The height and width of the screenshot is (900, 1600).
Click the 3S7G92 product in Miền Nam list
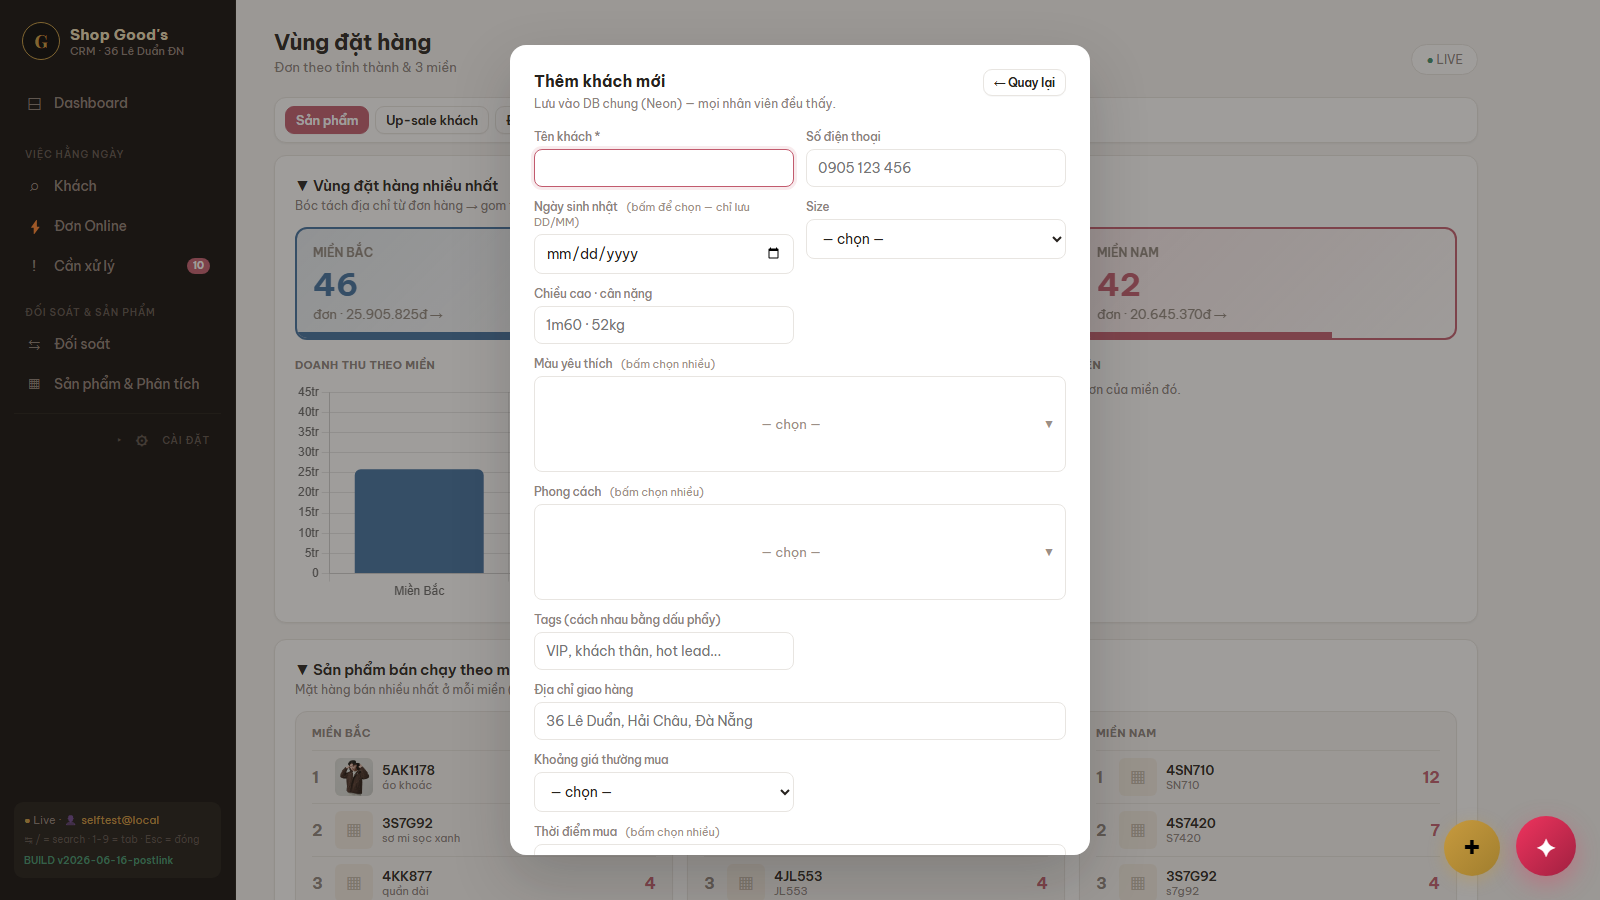click(x=1191, y=876)
